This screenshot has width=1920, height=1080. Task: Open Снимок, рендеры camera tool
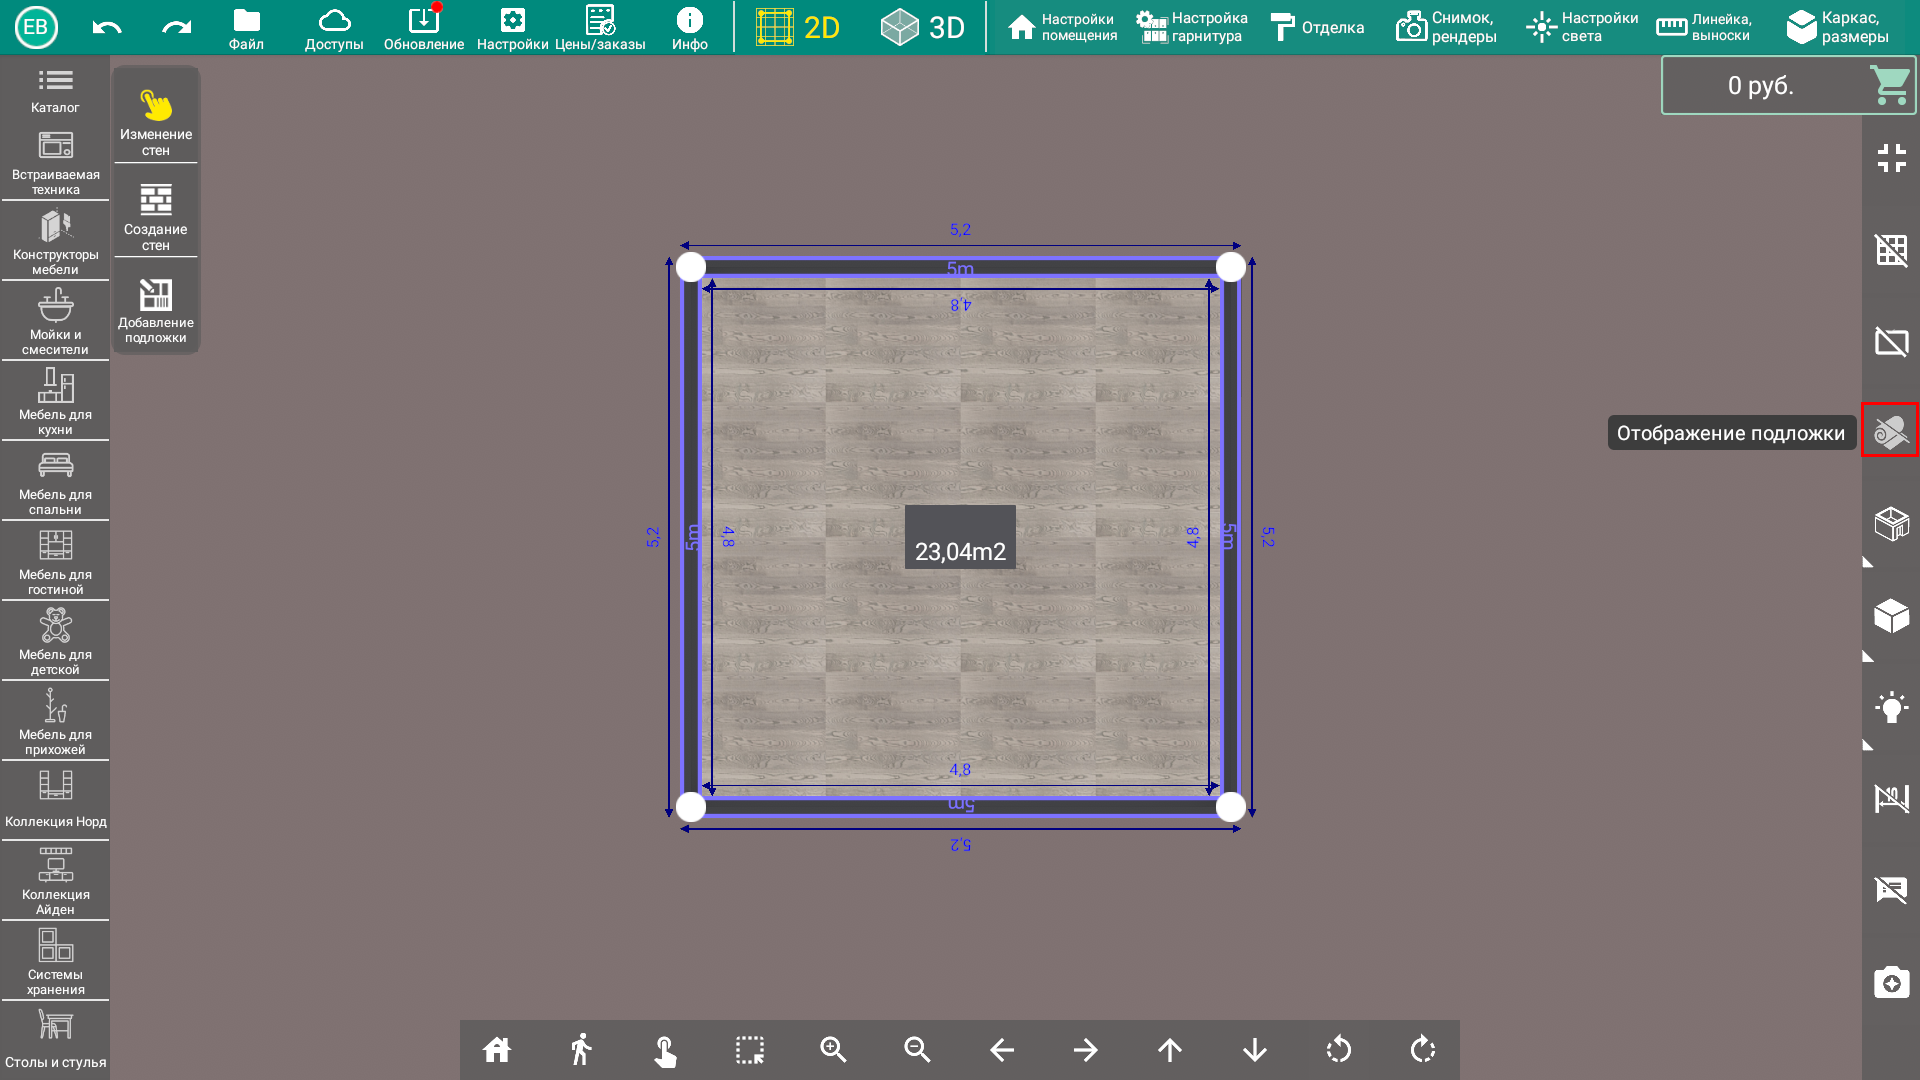click(1446, 27)
